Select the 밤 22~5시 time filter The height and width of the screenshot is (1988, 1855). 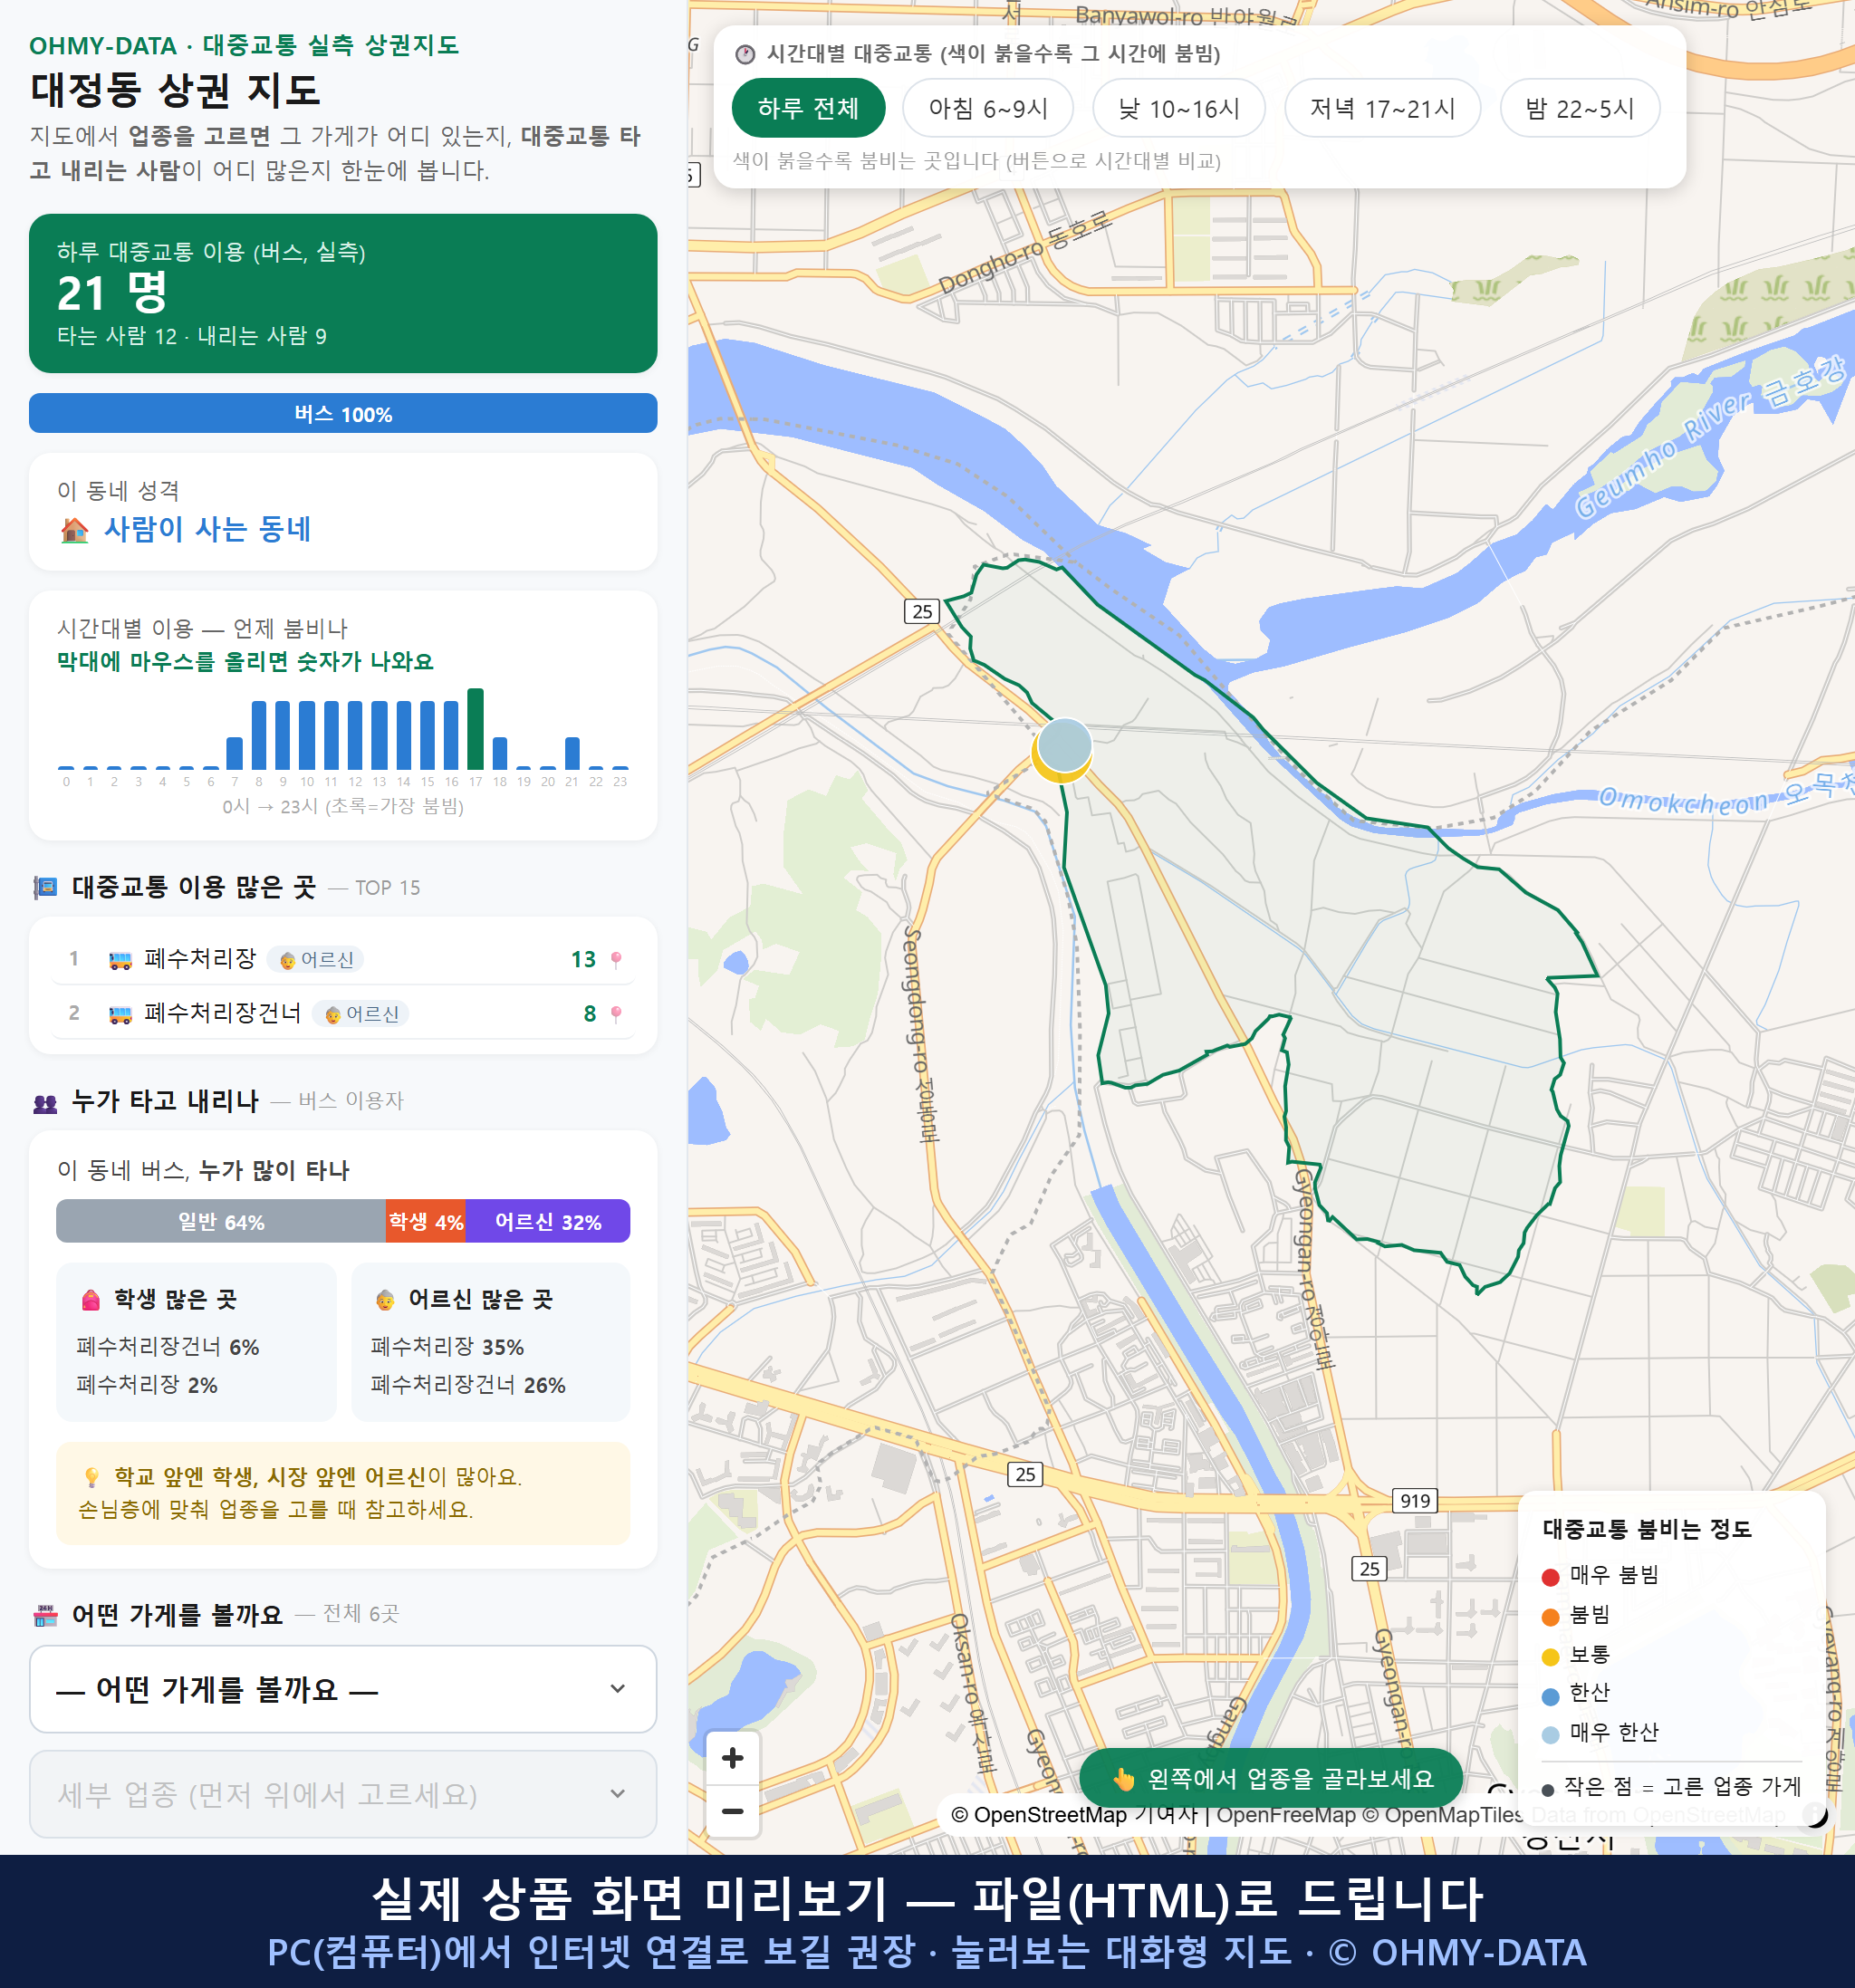1580,108
